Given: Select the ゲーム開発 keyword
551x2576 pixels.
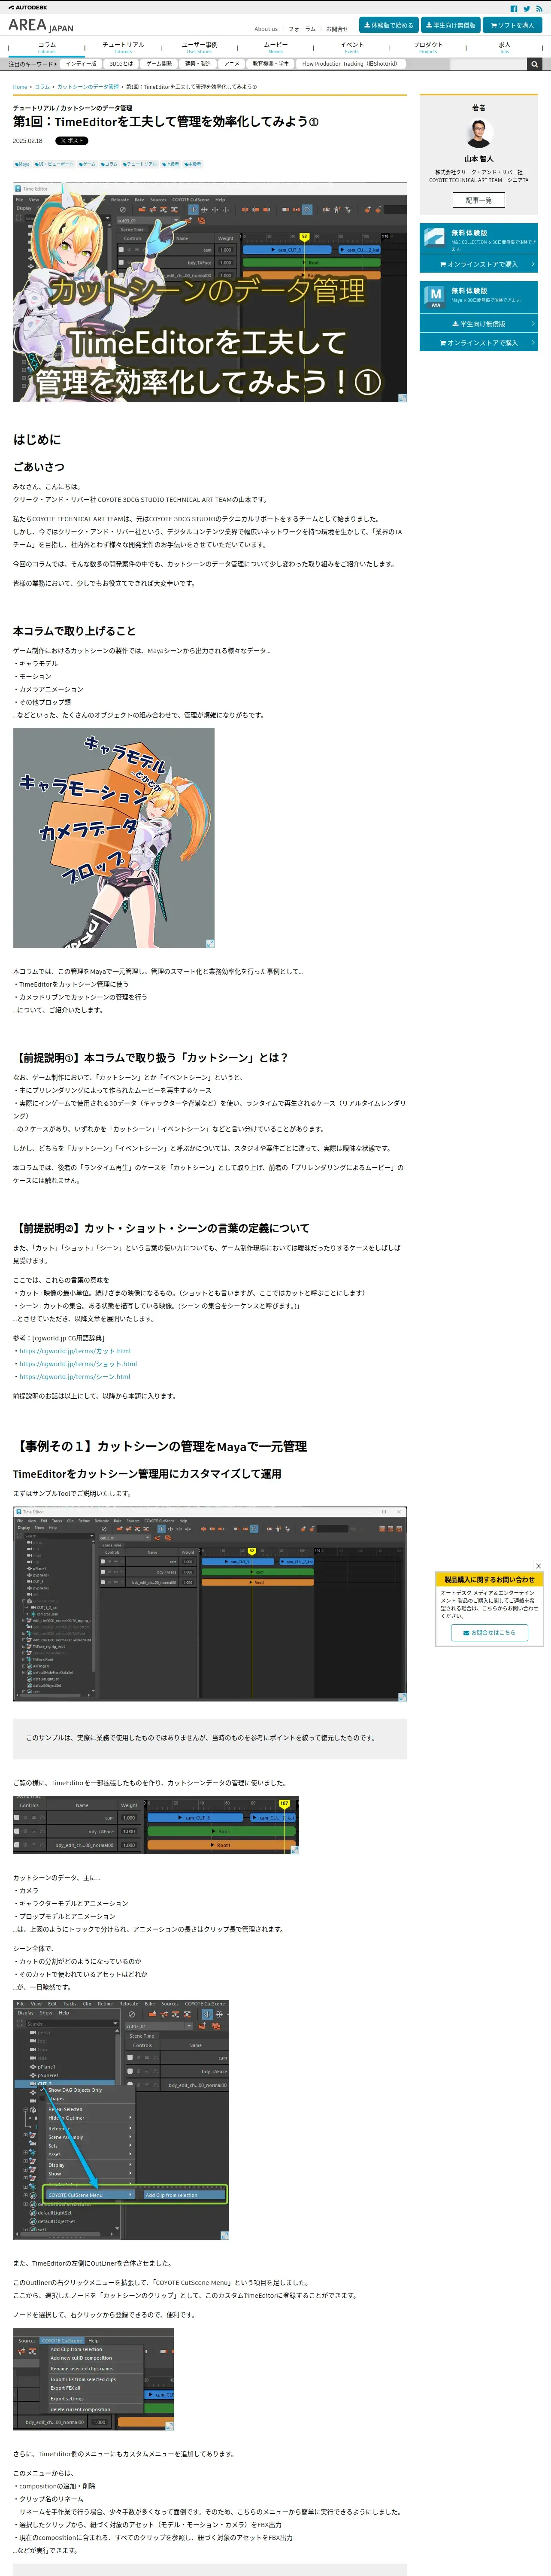Looking at the screenshot, I should point(159,64).
